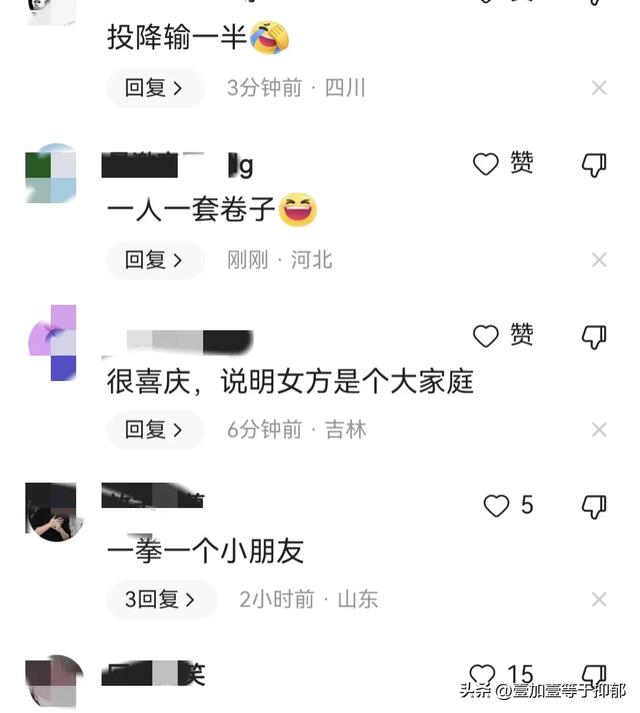Screen dimensions: 640x713
Task: Open the purple avatar user's profile
Action: (51, 342)
